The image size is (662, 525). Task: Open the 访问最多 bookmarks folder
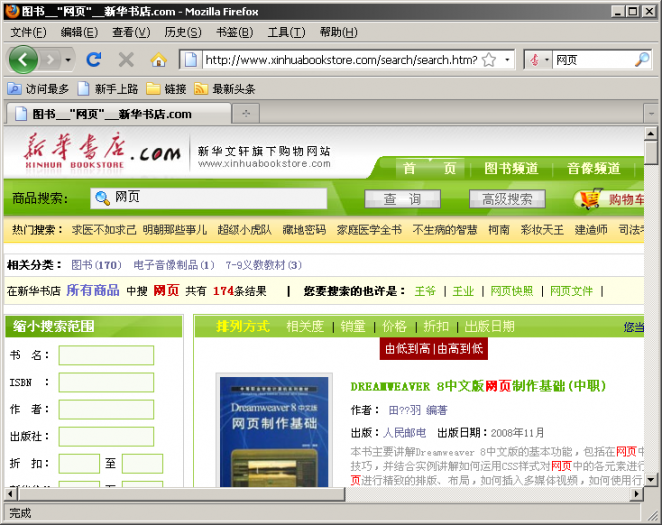tap(38, 89)
